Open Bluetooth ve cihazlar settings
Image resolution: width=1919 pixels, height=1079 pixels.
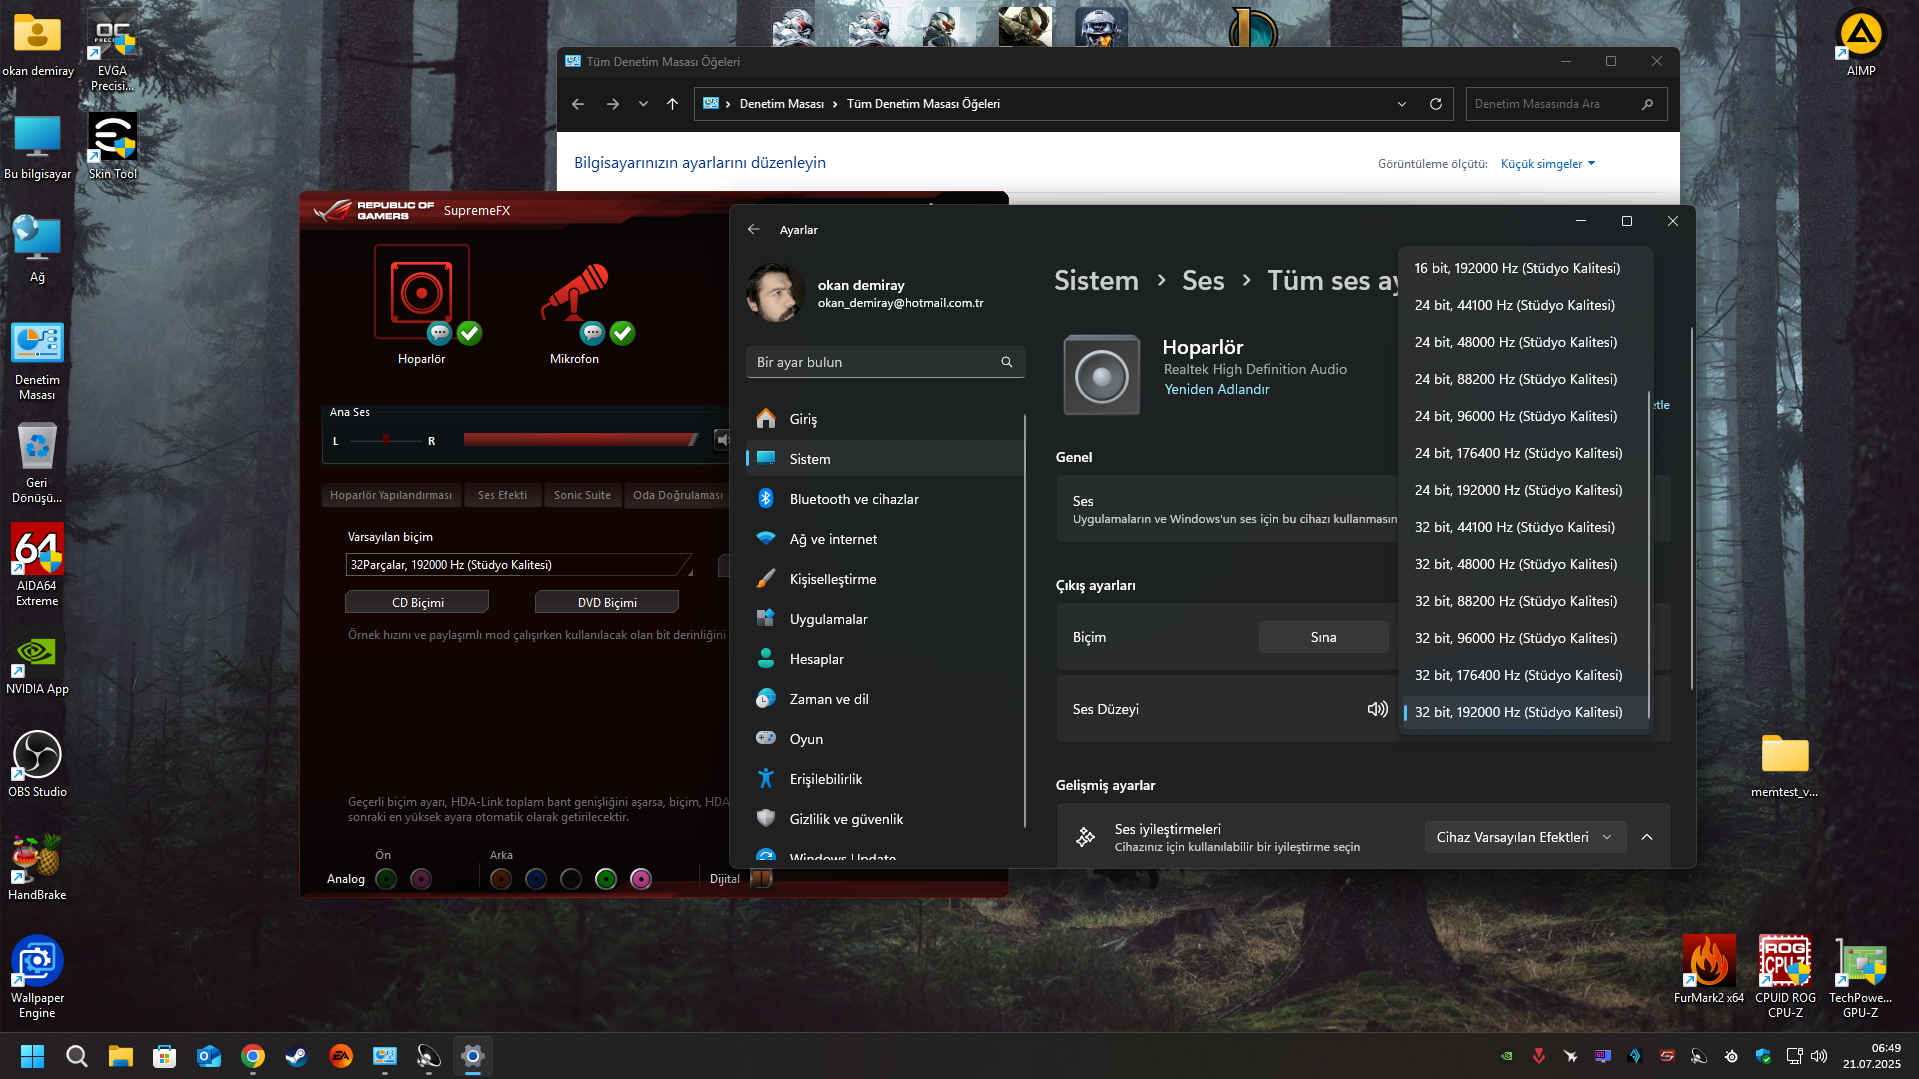coord(885,499)
